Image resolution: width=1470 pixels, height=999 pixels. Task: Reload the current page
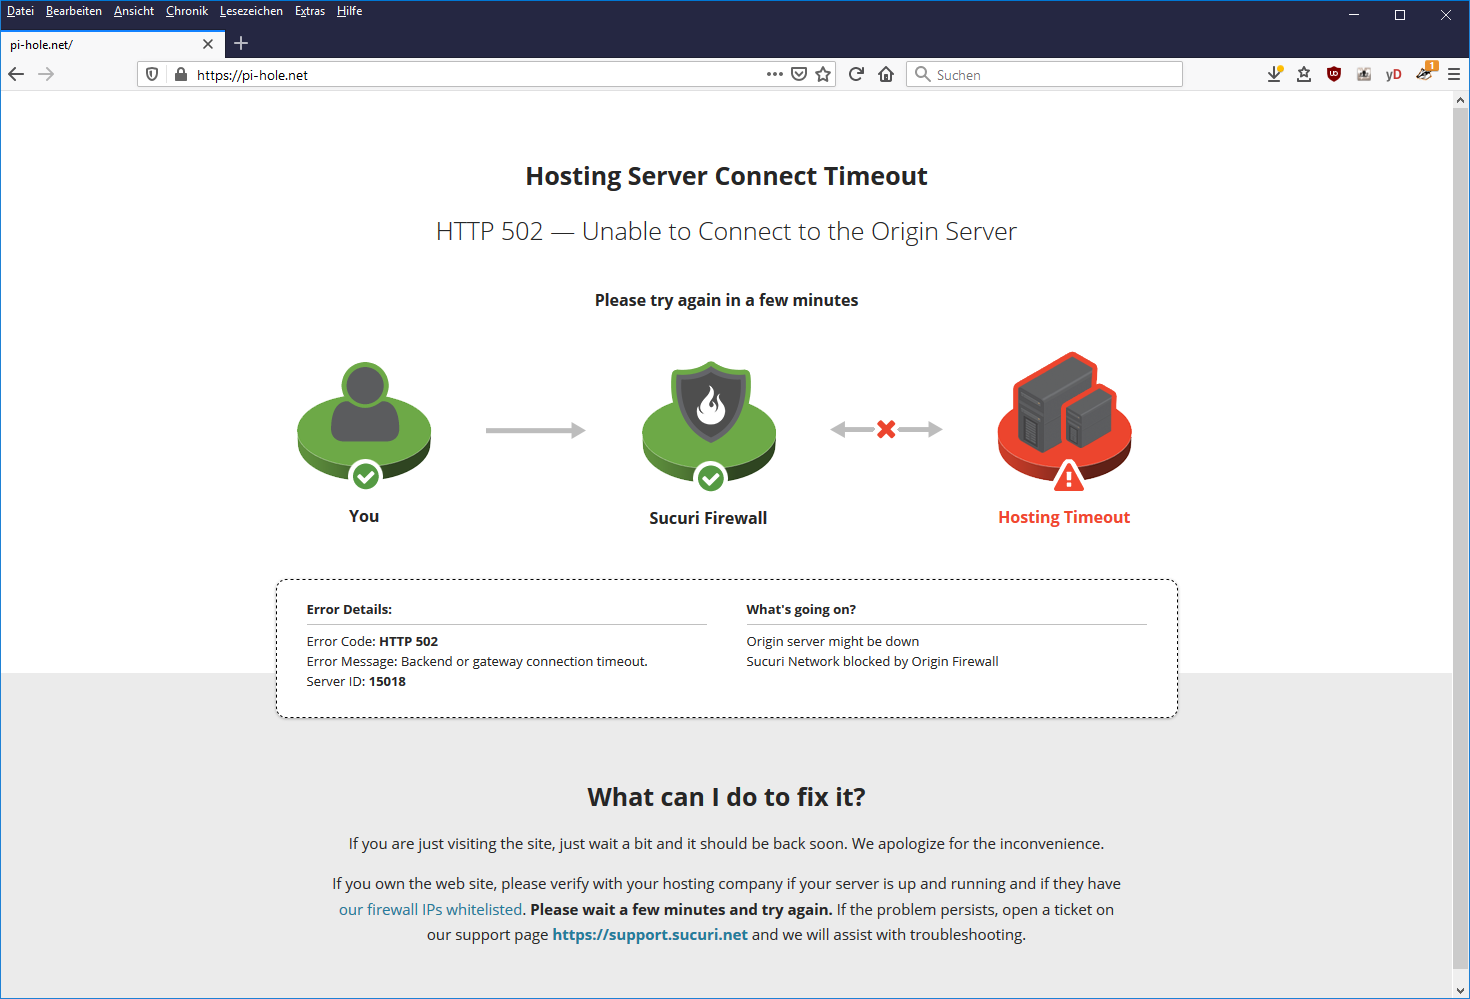tap(856, 74)
